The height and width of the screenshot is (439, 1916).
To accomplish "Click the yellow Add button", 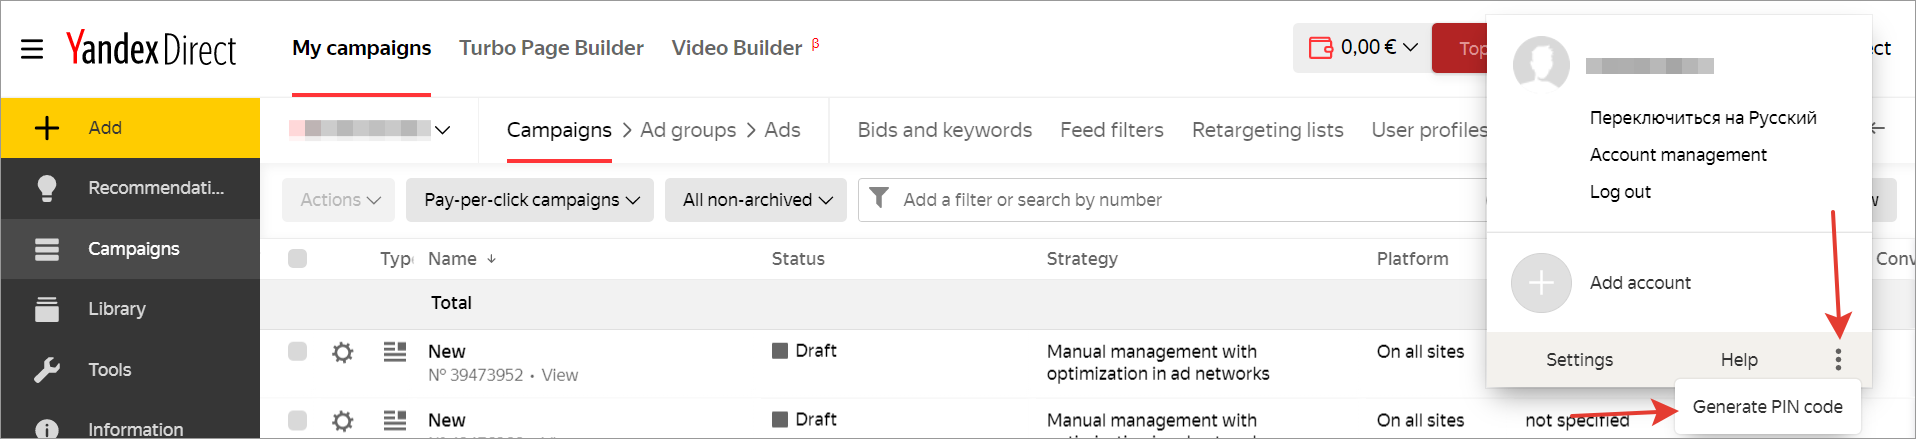I will 130,128.
